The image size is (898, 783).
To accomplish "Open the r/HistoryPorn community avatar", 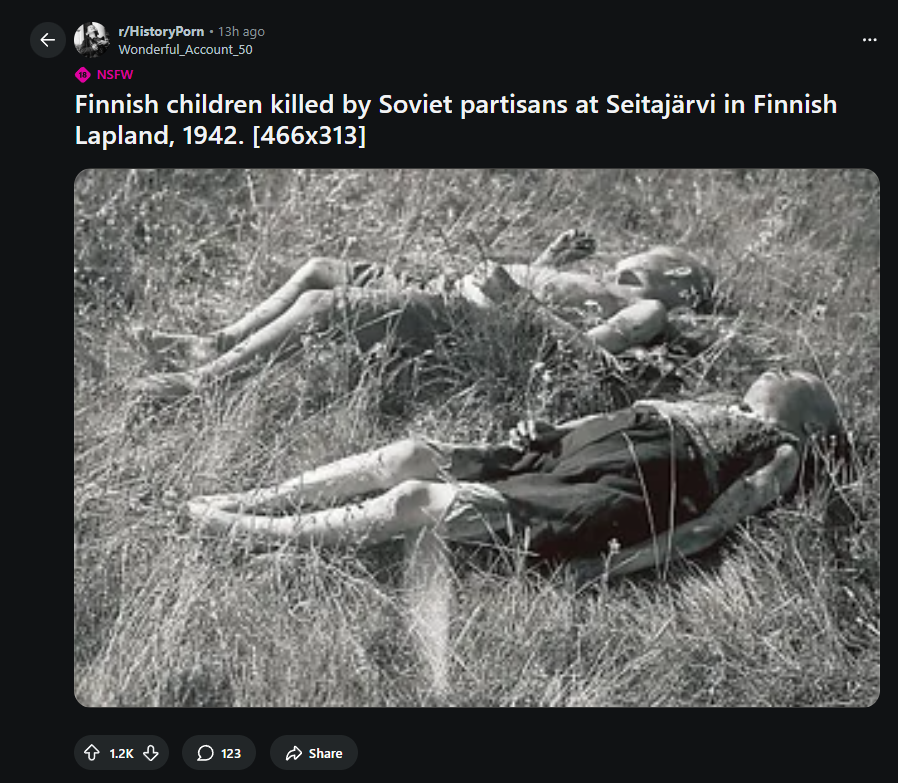I will pos(92,40).
